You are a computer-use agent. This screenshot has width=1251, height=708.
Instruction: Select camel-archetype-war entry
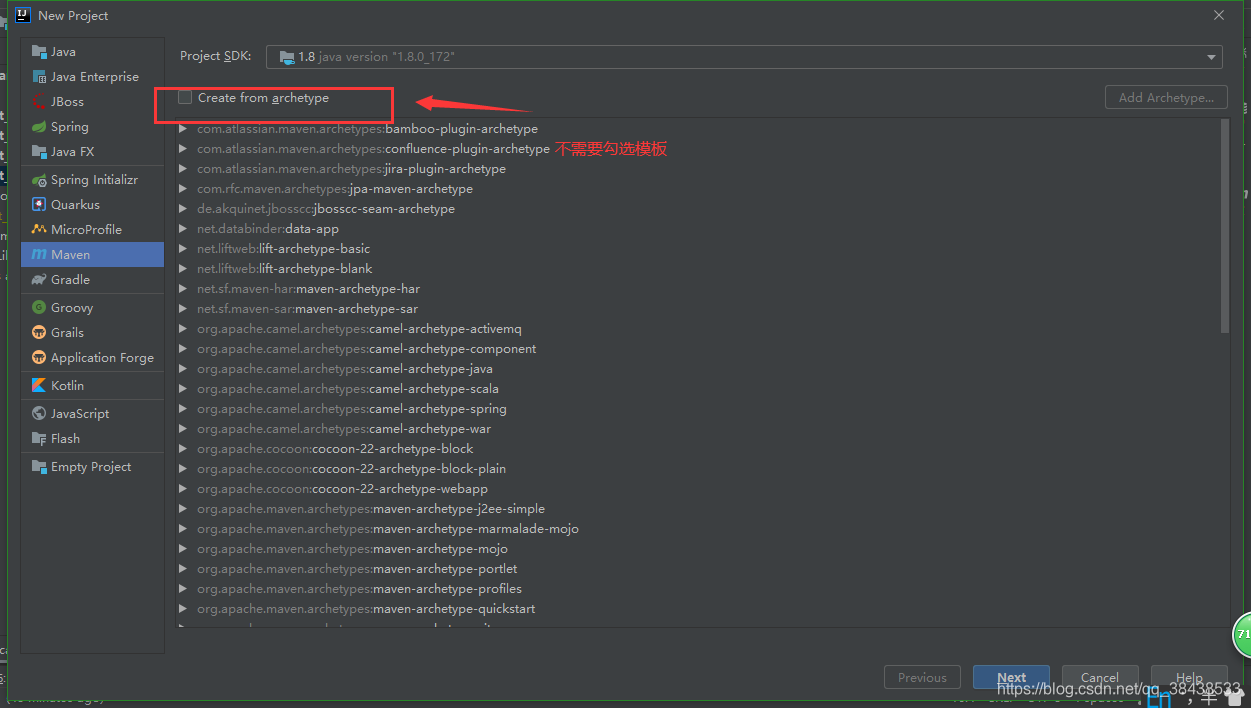click(x=344, y=429)
